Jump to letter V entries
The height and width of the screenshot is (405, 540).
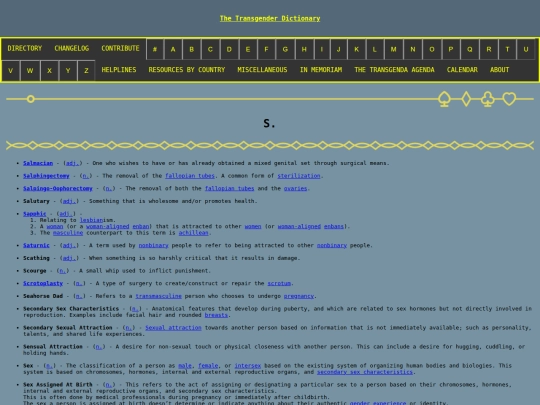(11, 71)
